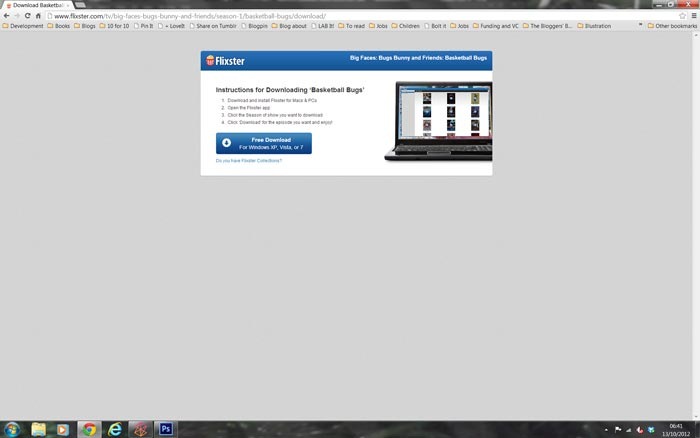Screen dimensions: 700x438
Task: Open the Illustration bookmarks folder
Action: (594, 26)
